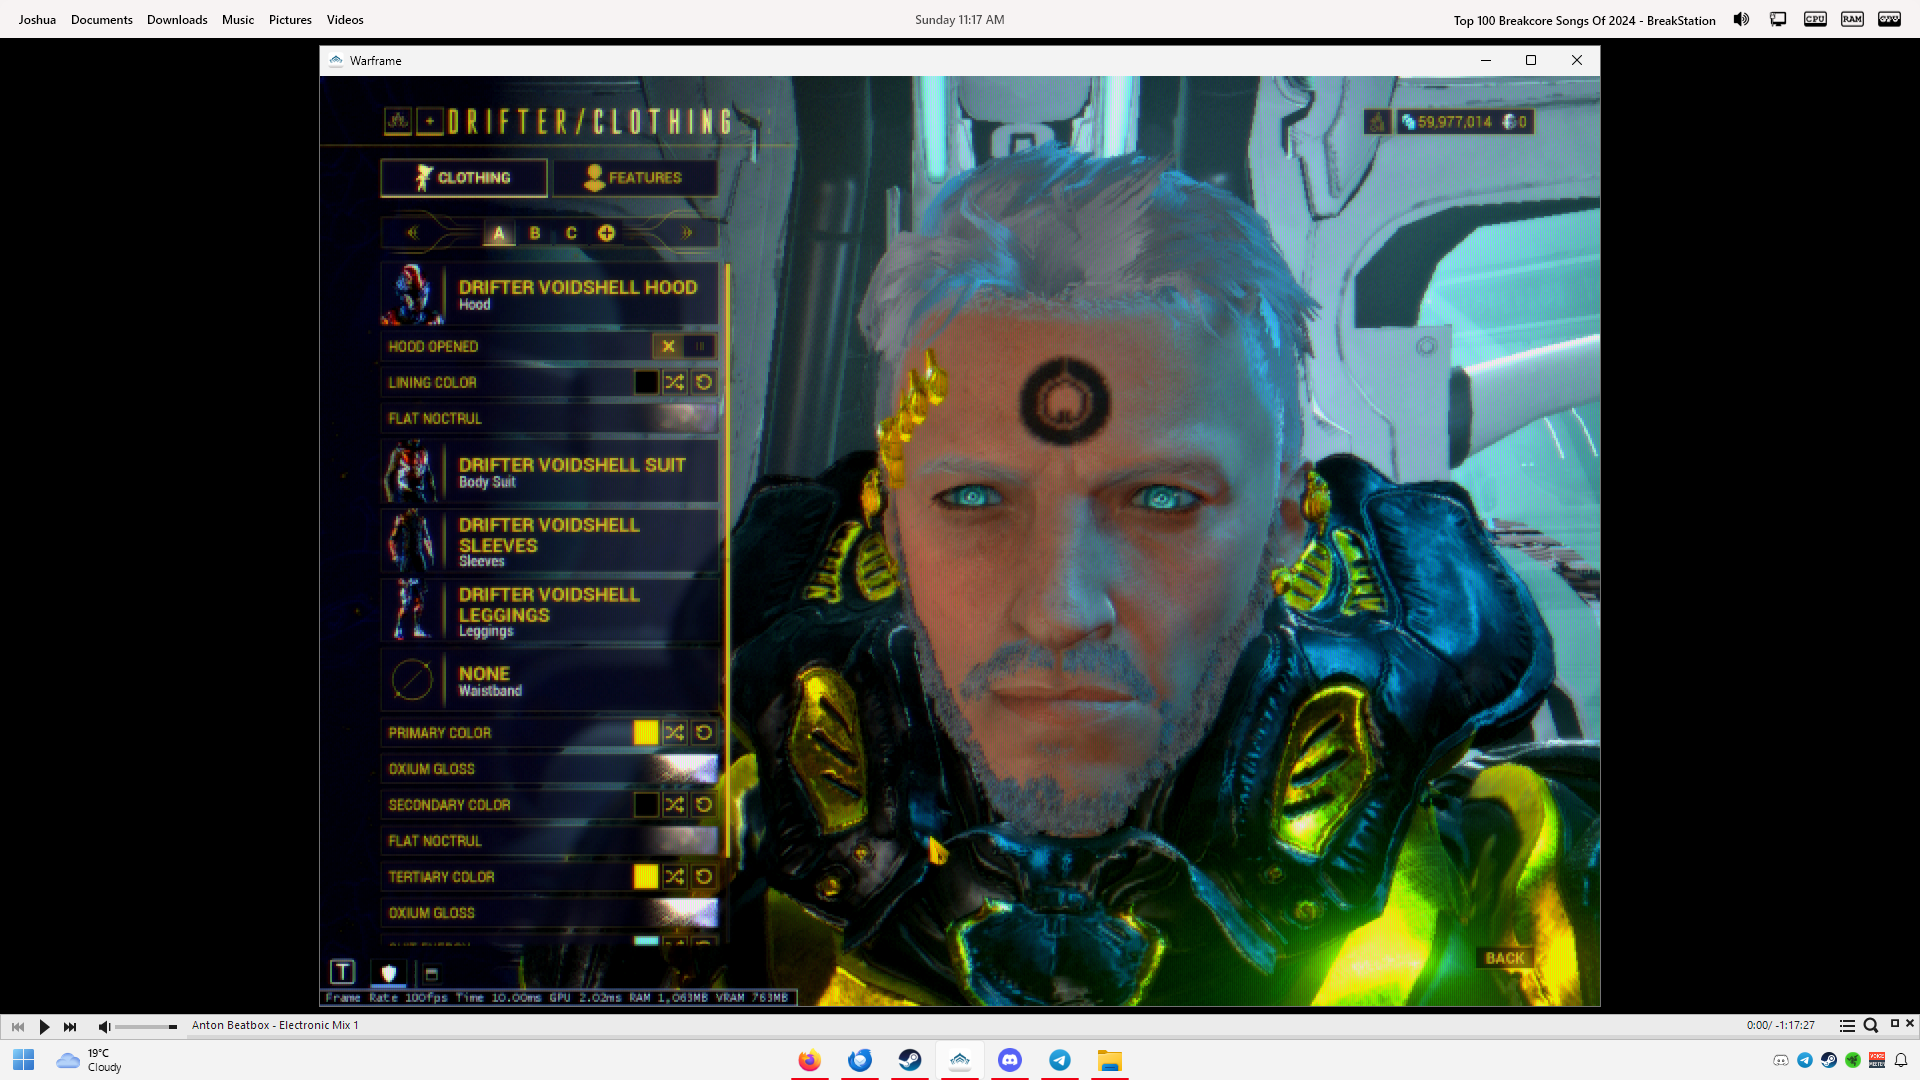Image resolution: width=1920 pixels, height=1080 pixels.
Task: Click the plus box icon beside the title
Action: point(430,122)
